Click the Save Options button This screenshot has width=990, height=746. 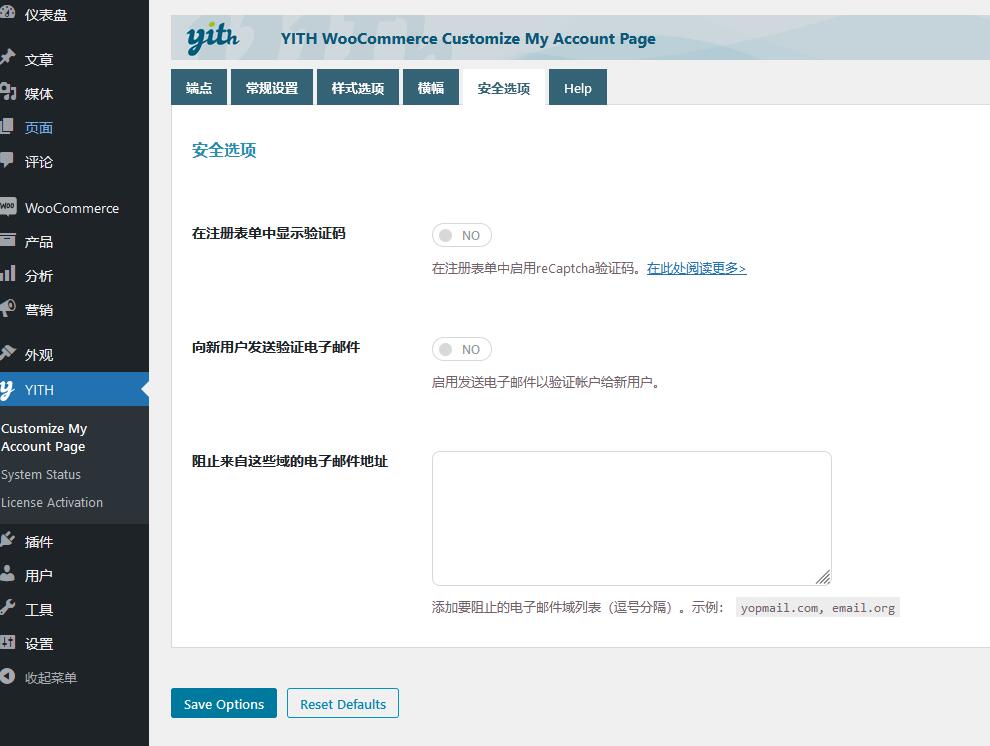pos(224,704)
